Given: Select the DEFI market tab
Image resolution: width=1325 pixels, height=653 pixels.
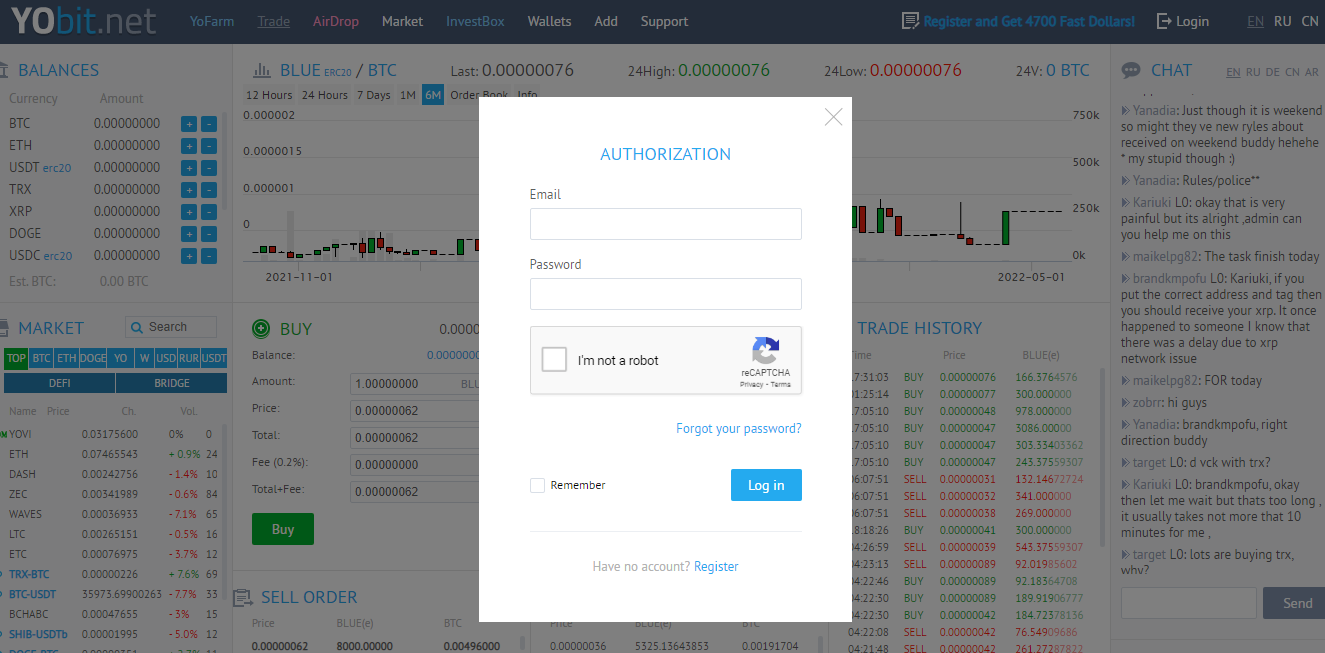Looking at the screenshot, I should 60,383.
